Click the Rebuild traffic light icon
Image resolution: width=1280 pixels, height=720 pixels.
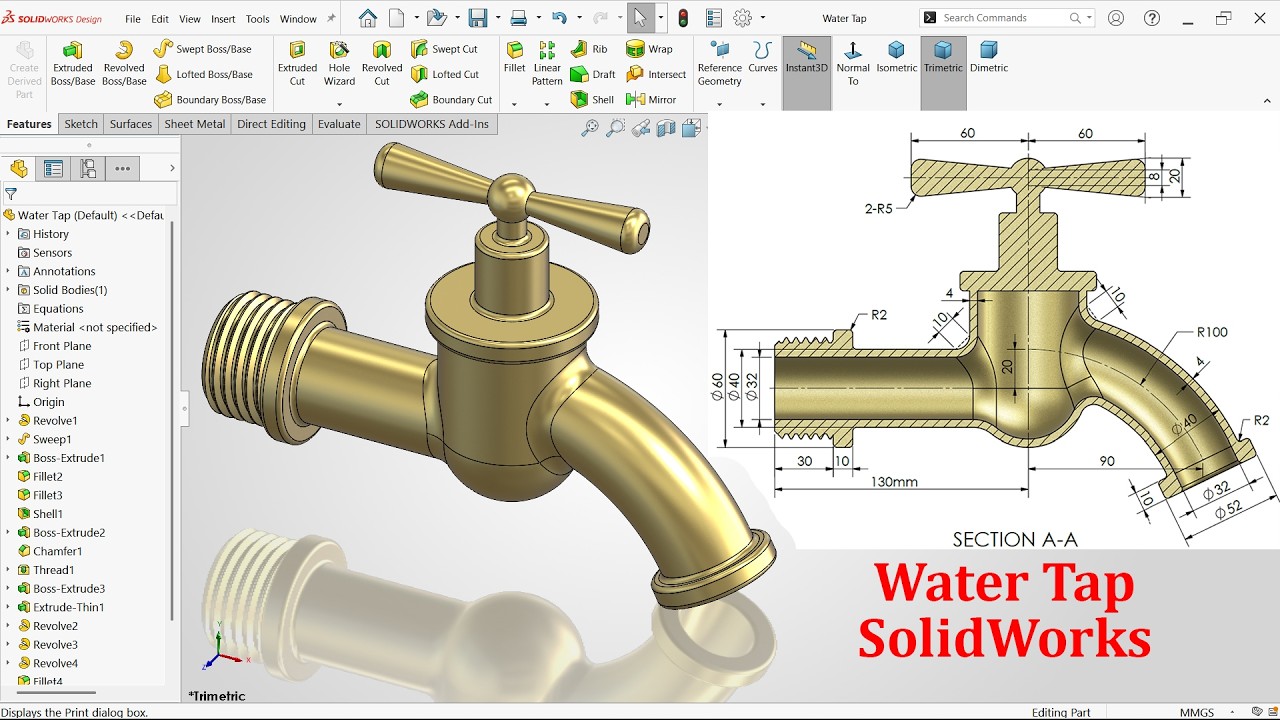tap(683, 18)
